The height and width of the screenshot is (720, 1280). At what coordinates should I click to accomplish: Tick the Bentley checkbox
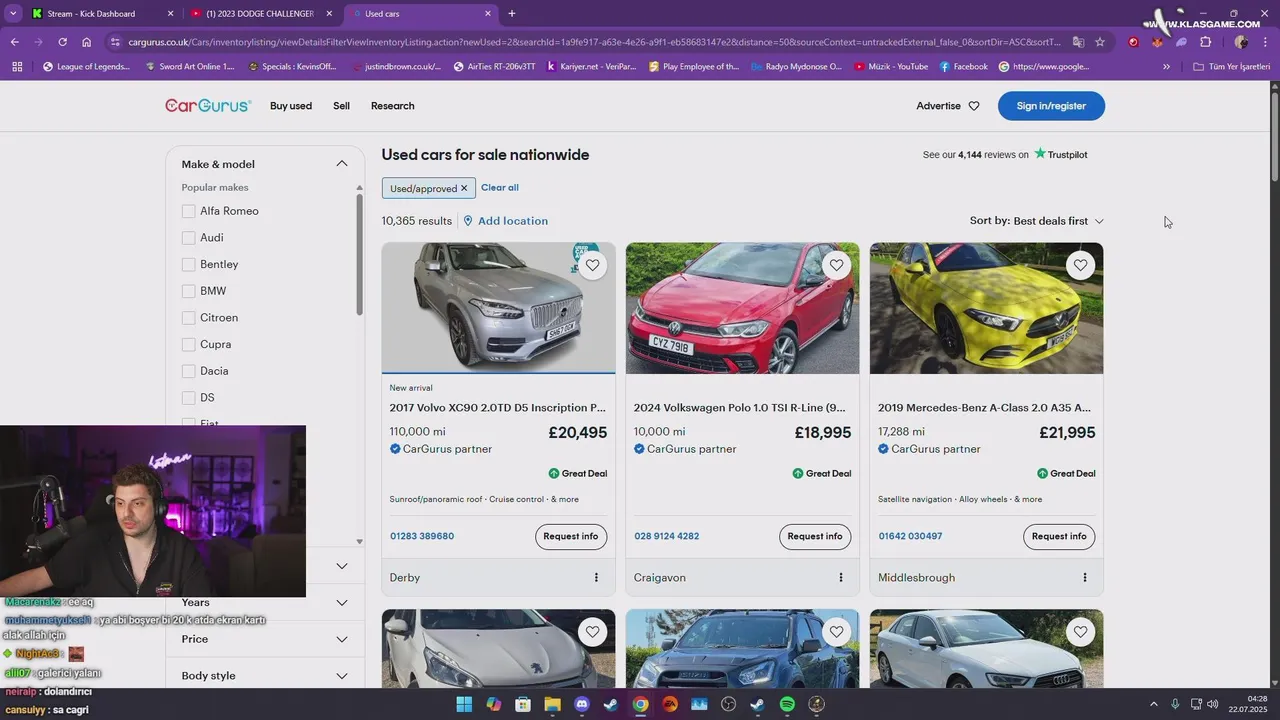[x=188, y=264]
